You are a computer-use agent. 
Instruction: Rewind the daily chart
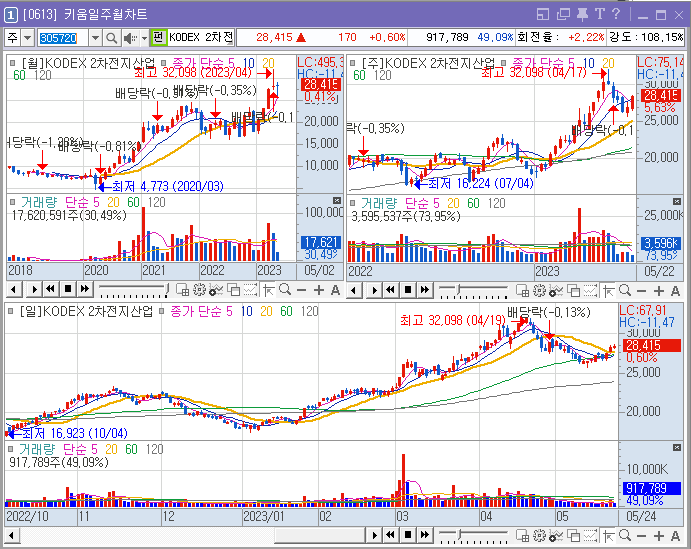(x=390, y=535)
